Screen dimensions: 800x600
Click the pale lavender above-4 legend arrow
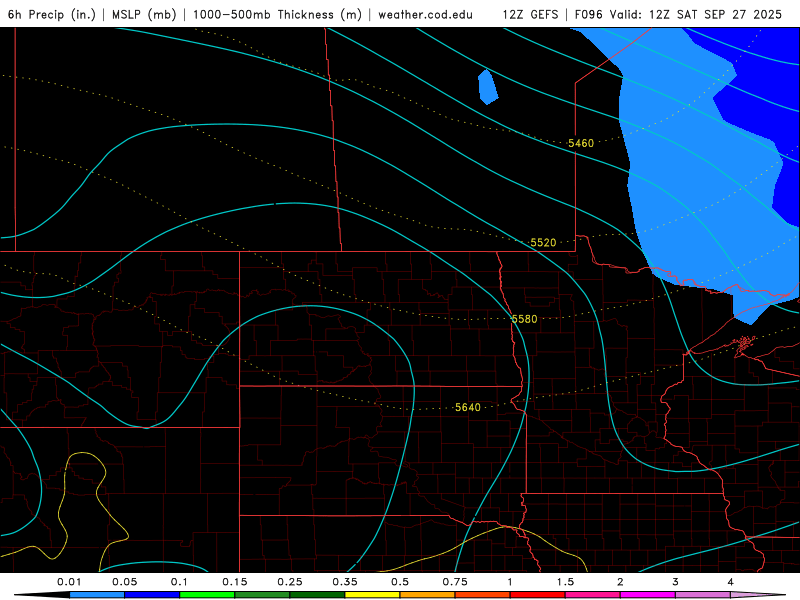pos(758,595)
